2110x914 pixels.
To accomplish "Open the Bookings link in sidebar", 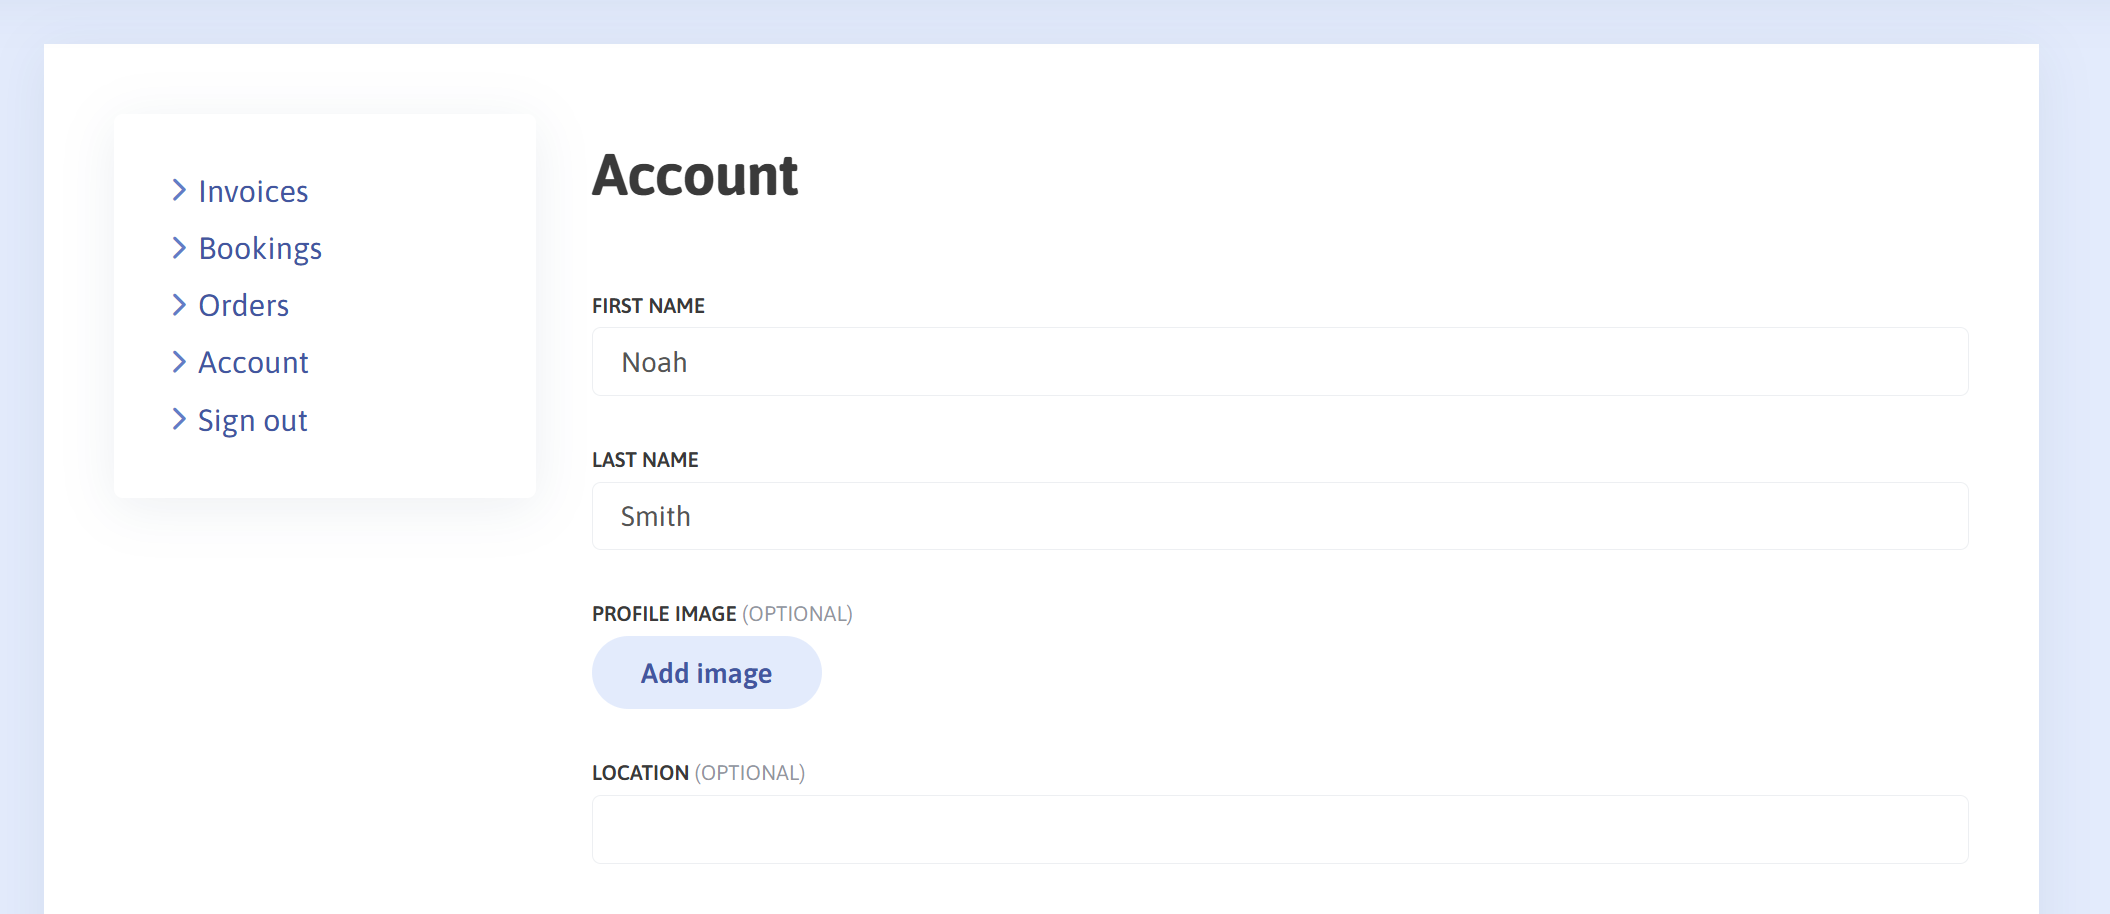I will point(260,248).
